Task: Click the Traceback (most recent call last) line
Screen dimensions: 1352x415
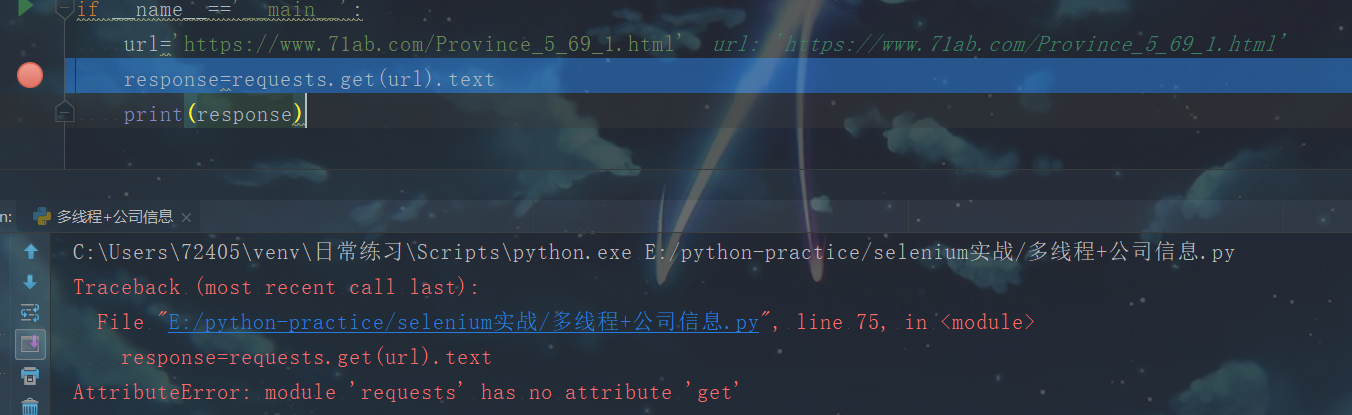Action: point(276,288)
